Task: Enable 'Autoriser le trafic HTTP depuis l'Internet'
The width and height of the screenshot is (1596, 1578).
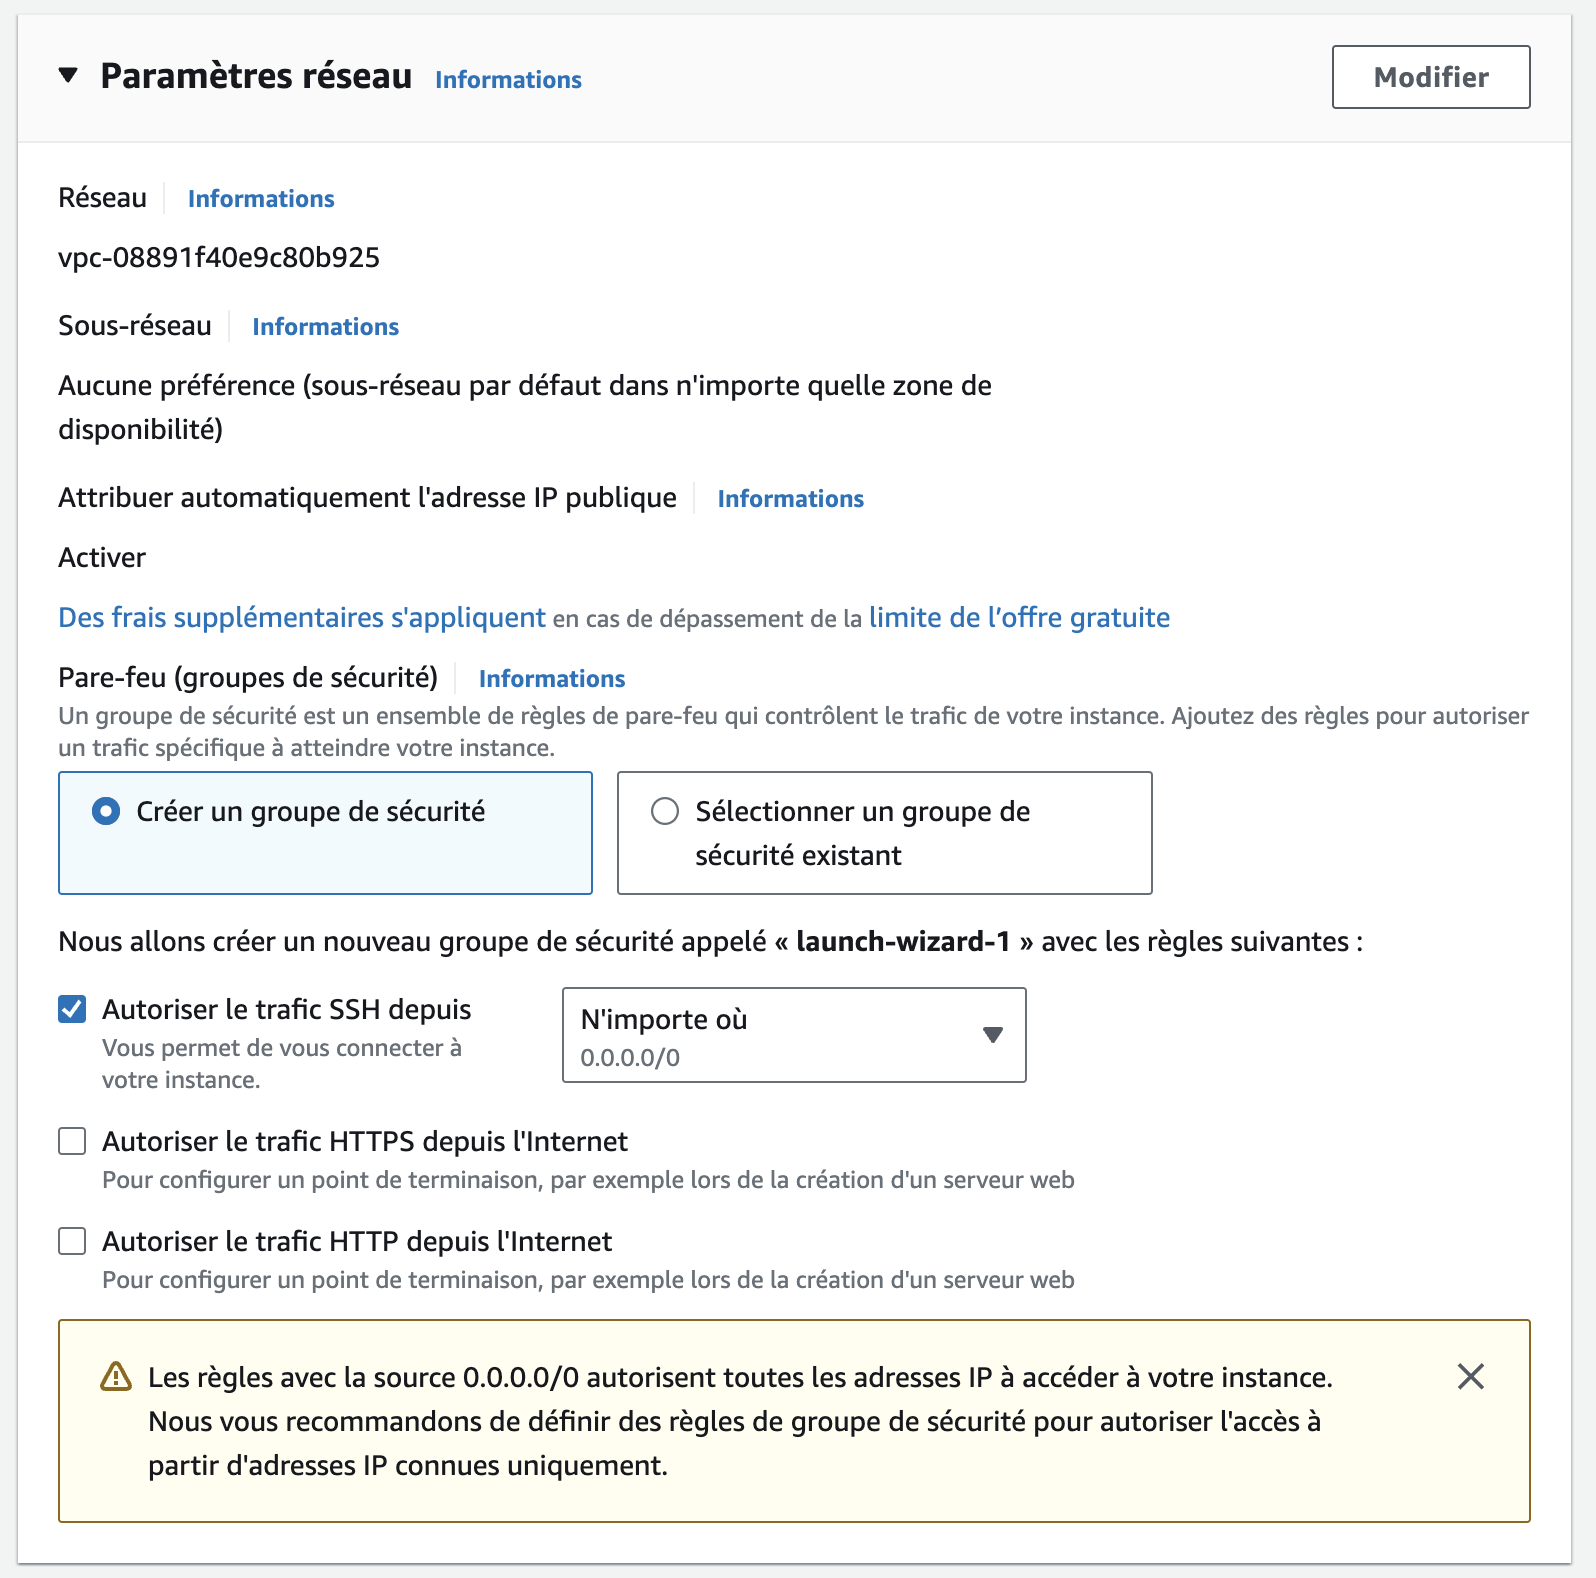Action: click(x=72, y=1241)
